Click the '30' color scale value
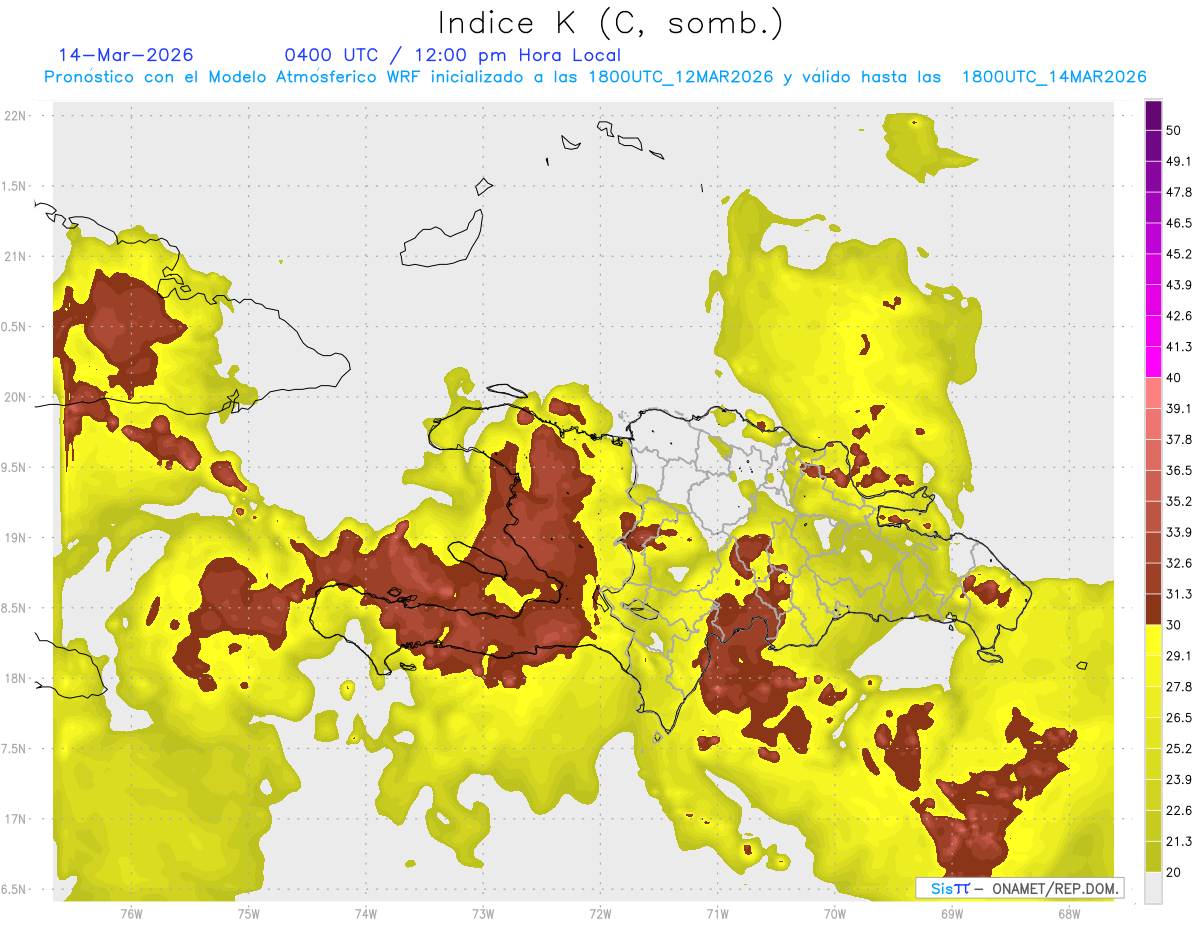This screenshot has height=927, width=1200. (x=1174, y=625)
